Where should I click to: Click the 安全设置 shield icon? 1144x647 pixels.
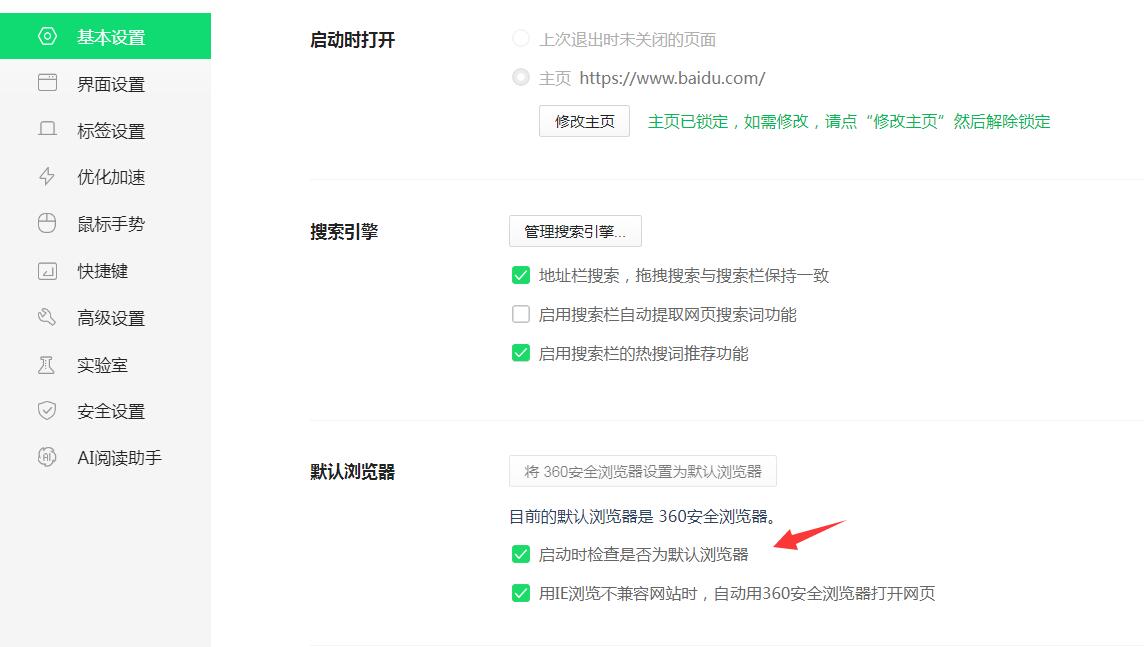(x=47, y=411)
